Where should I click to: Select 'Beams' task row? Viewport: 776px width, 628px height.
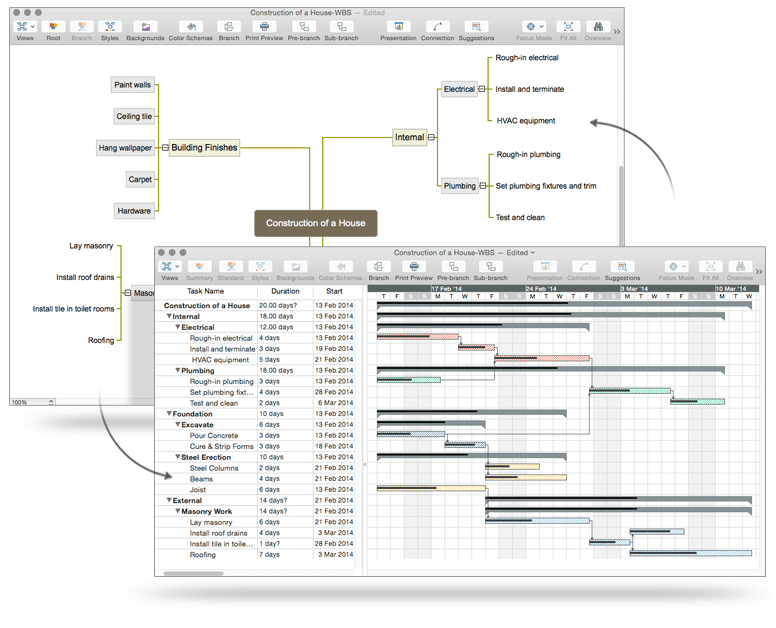(255, 479)
